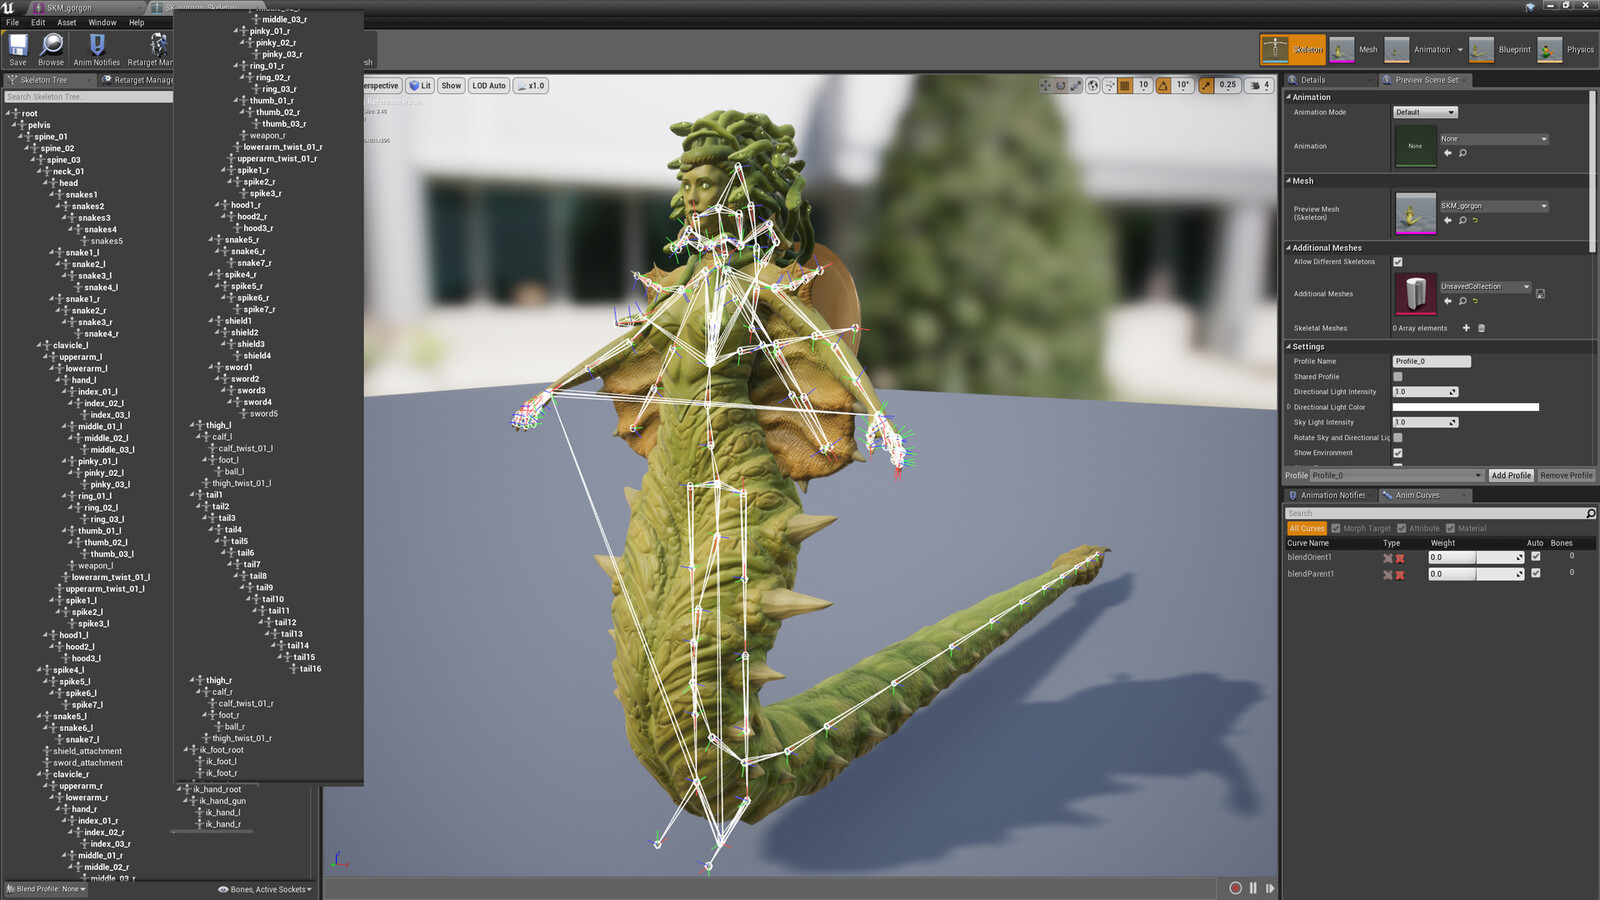The height and width of the screenshot is (900, 1600).
Task: Pause the preview animation playback
Action: pos(1253,888)
